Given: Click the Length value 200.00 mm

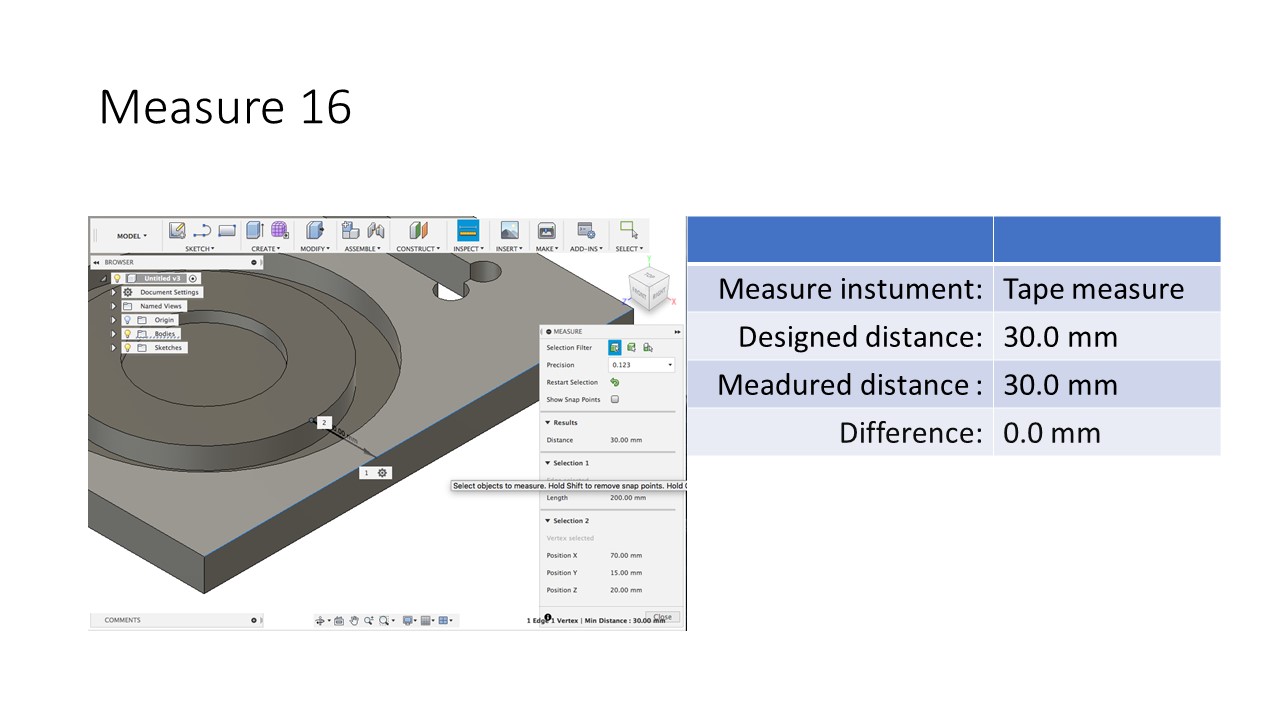Looking at the screenshot, I should point(628,498).
